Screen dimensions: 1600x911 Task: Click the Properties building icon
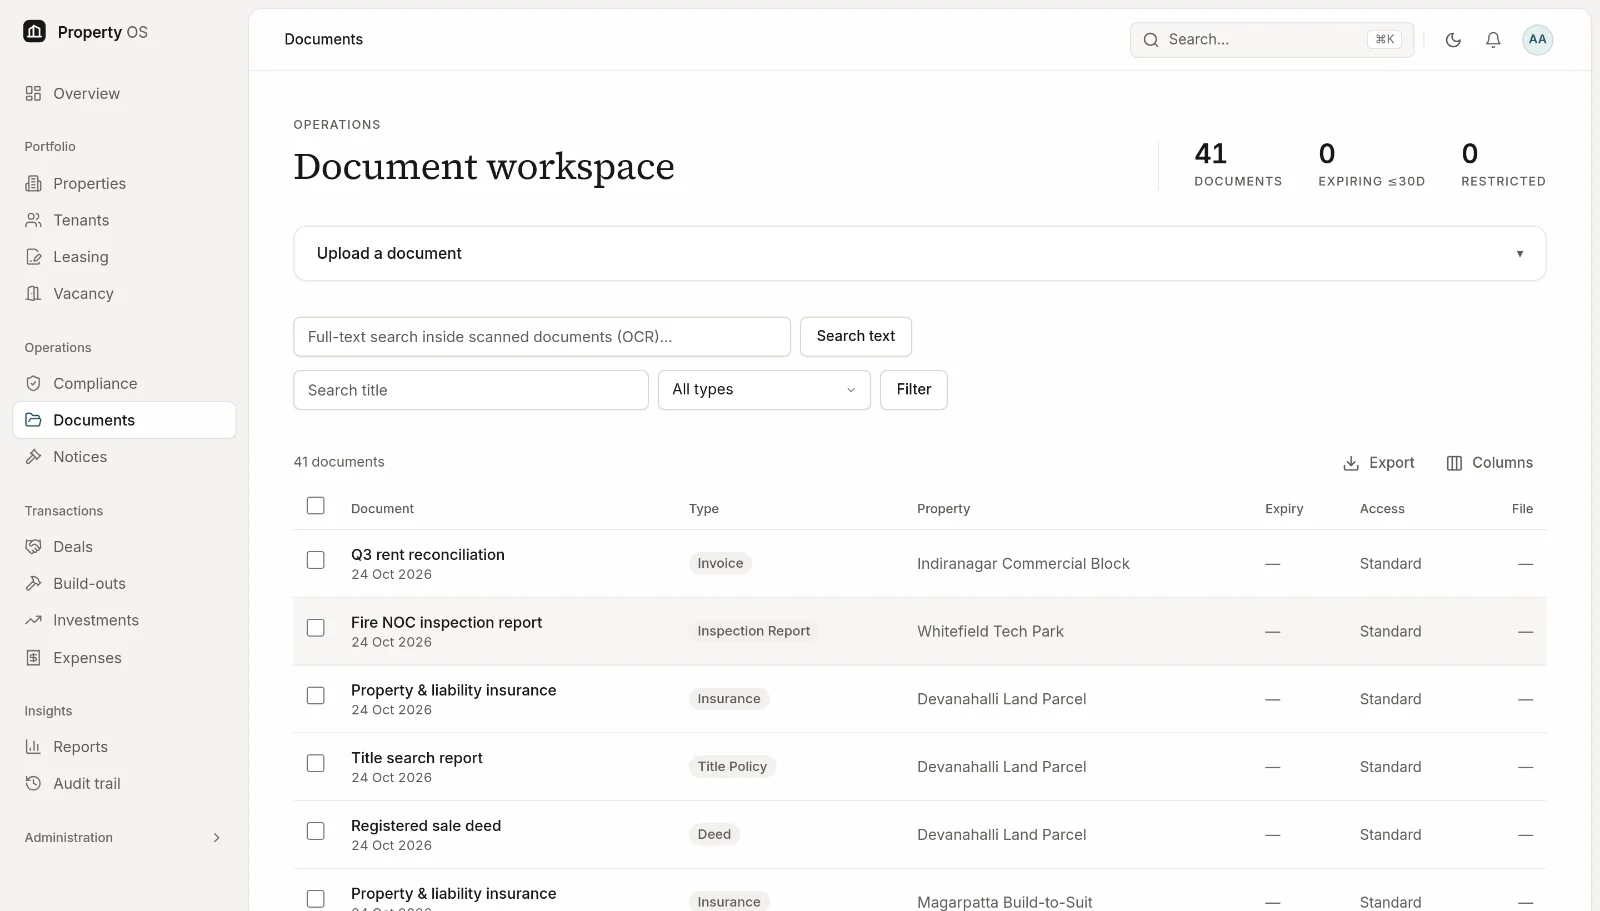tap(33, 183)
